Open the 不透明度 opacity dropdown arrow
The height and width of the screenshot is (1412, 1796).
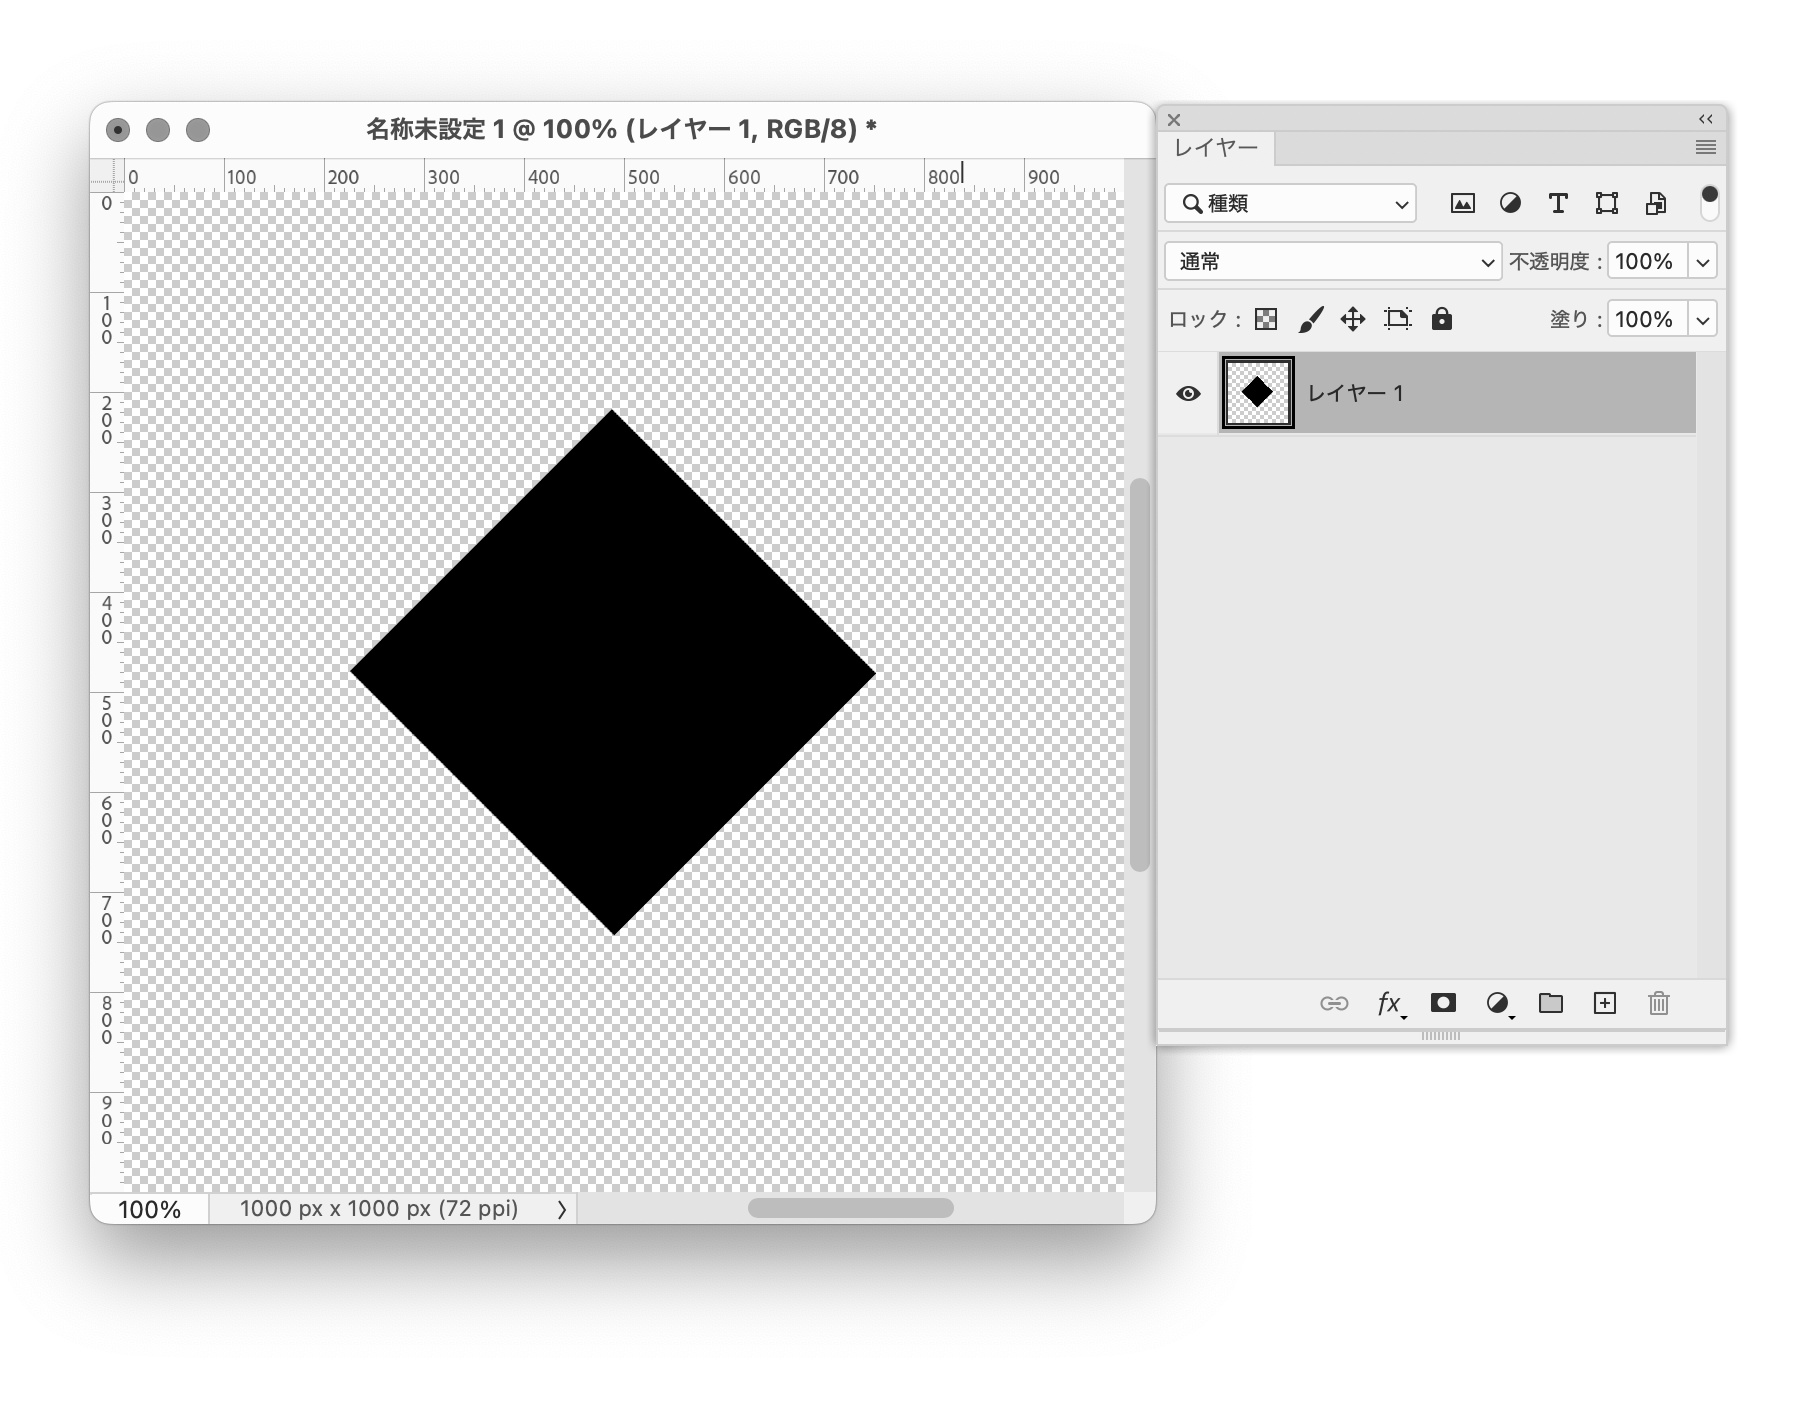point(1703,261)
